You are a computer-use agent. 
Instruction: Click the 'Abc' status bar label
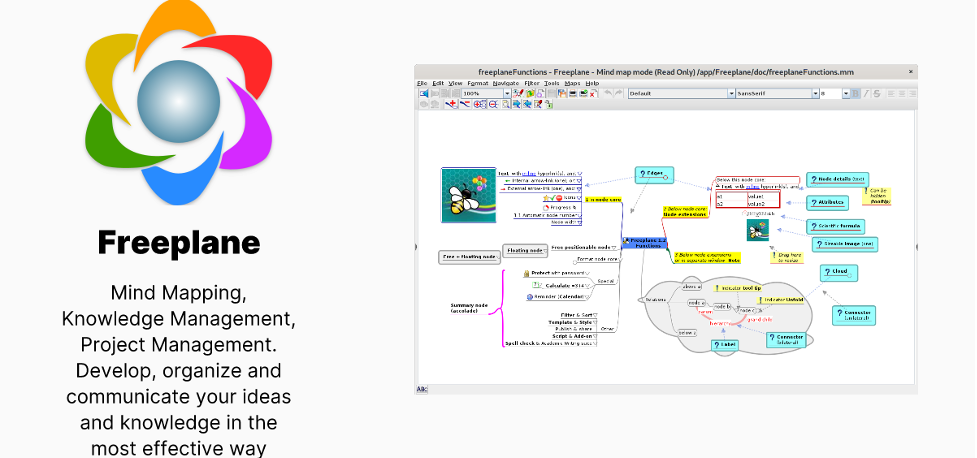tap(422, 389)
